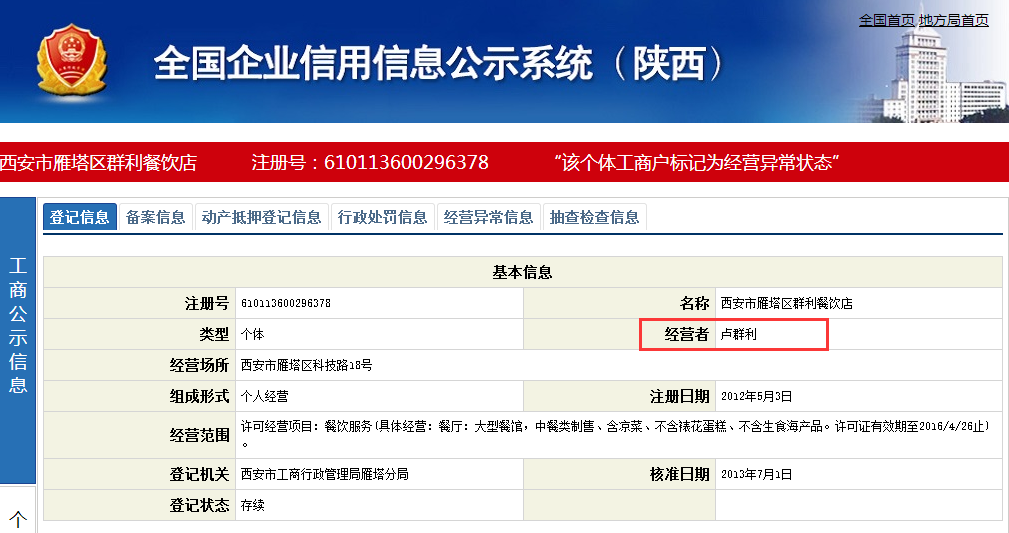Screen dimensions: 1009x533
Task: Click the address 西安市雁塔区科技路18号
Action: pyautogui.click(x=306, y=365)
